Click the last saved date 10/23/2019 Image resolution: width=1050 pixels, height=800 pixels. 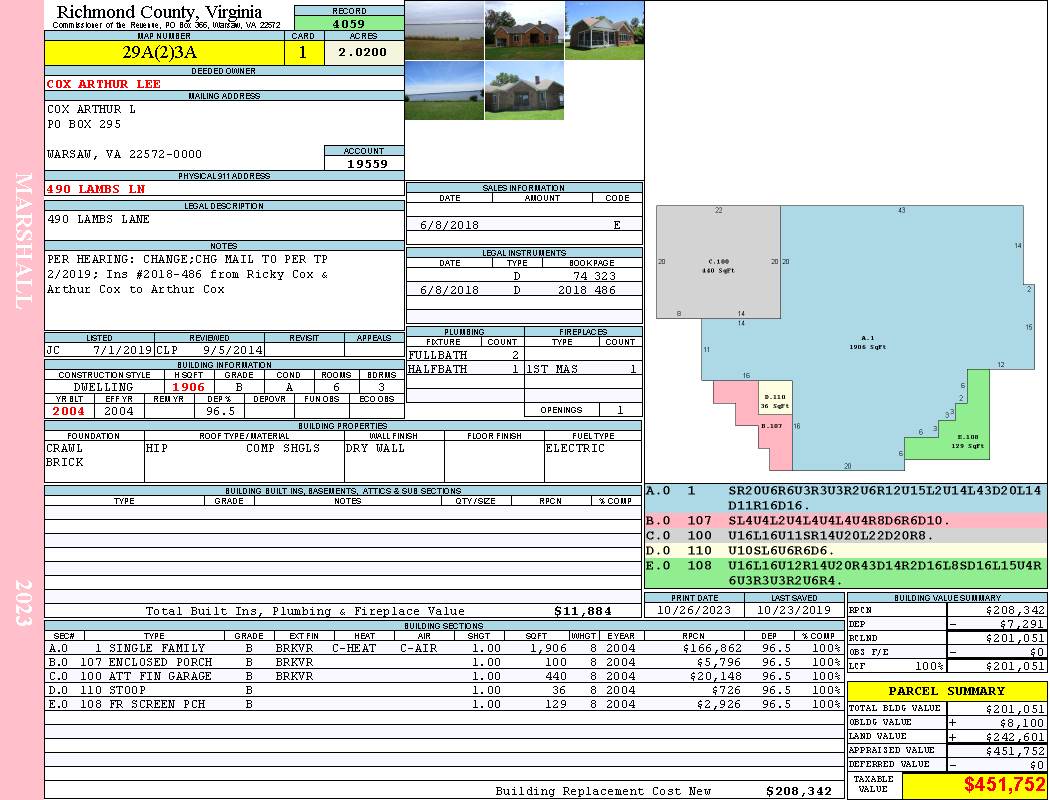click(x=794, y=611)
